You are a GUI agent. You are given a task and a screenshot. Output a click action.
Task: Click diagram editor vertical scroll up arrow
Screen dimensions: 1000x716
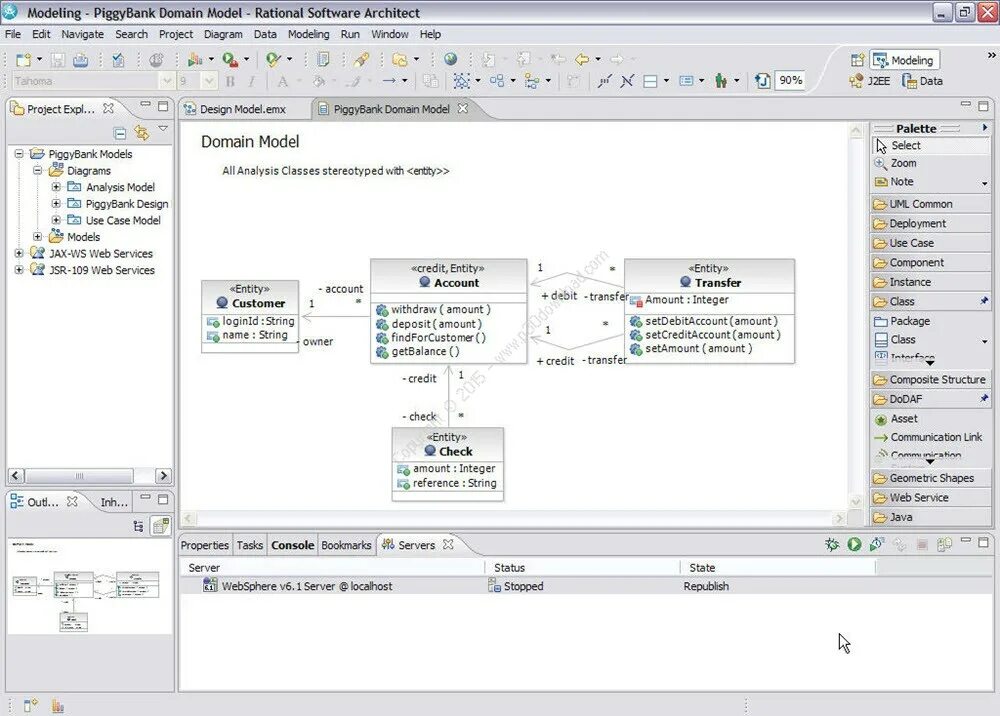855,131
